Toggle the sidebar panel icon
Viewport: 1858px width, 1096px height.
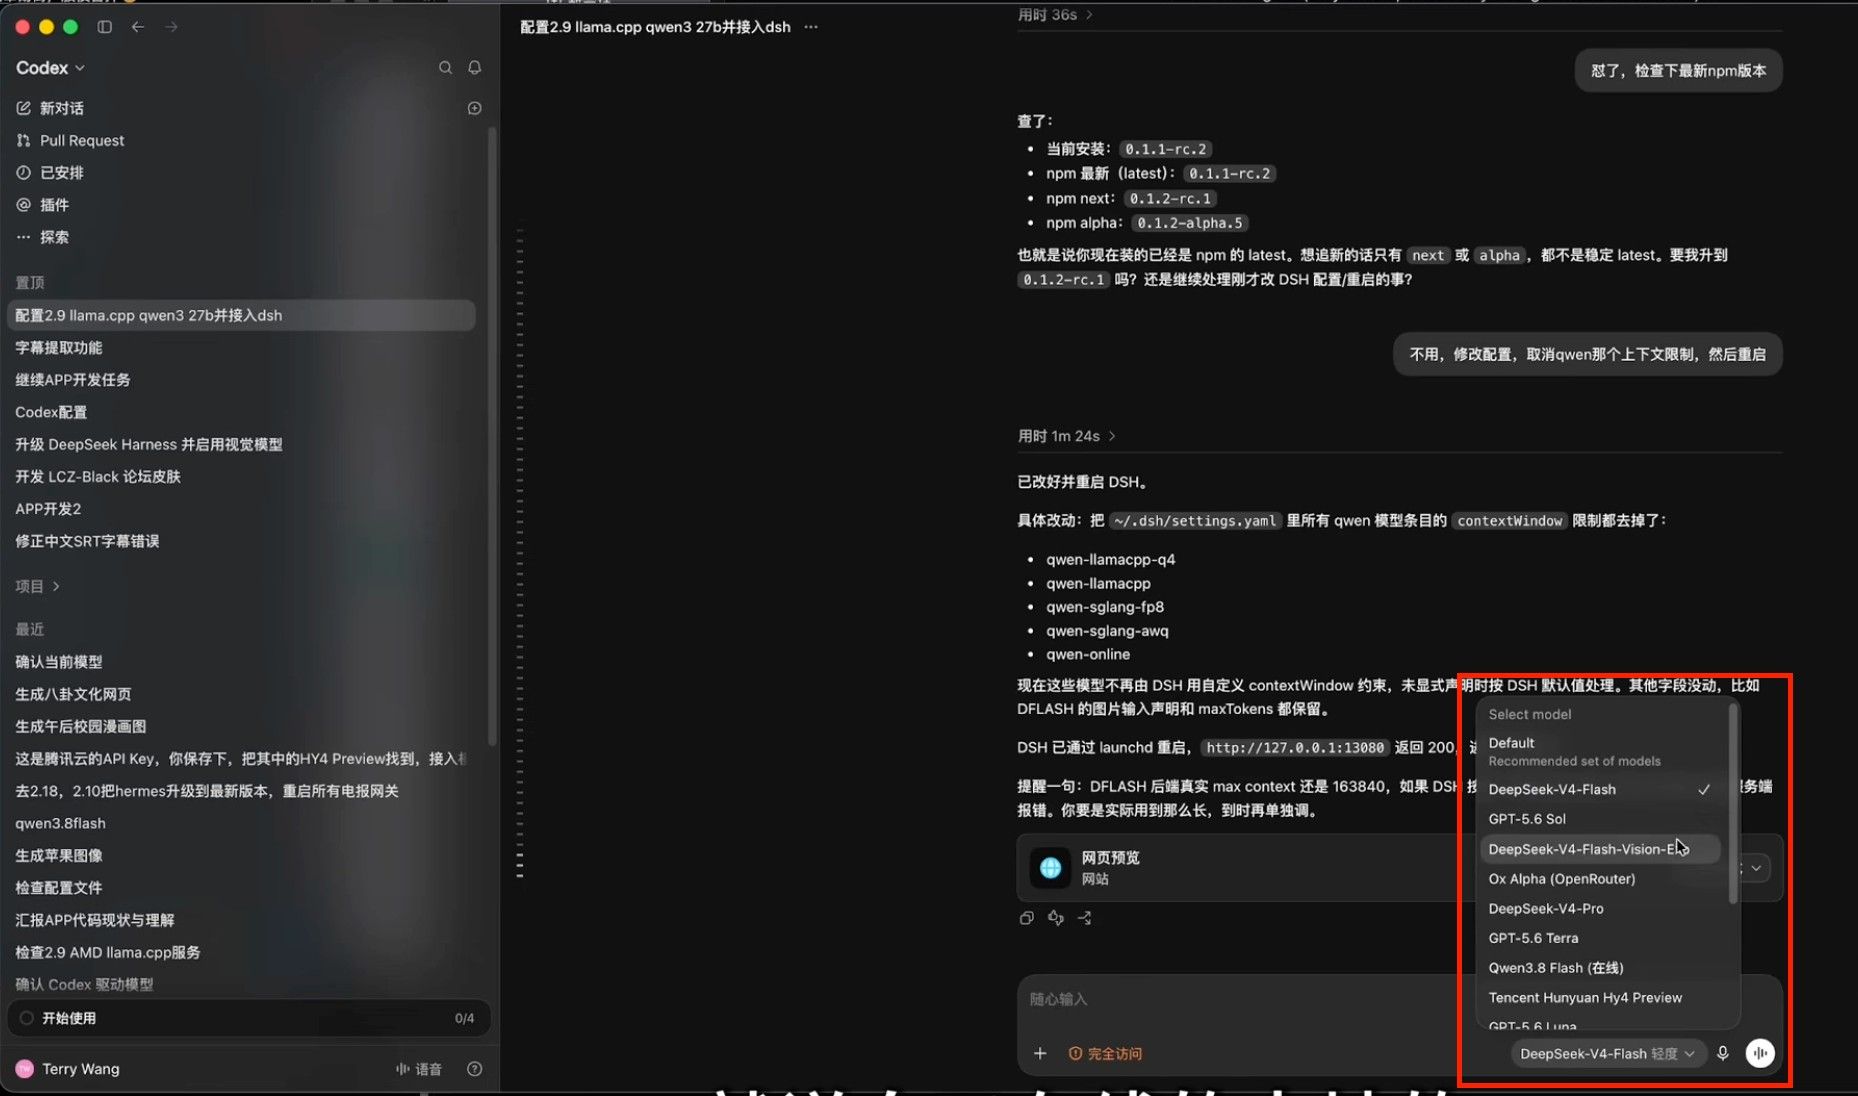[104, 27]
